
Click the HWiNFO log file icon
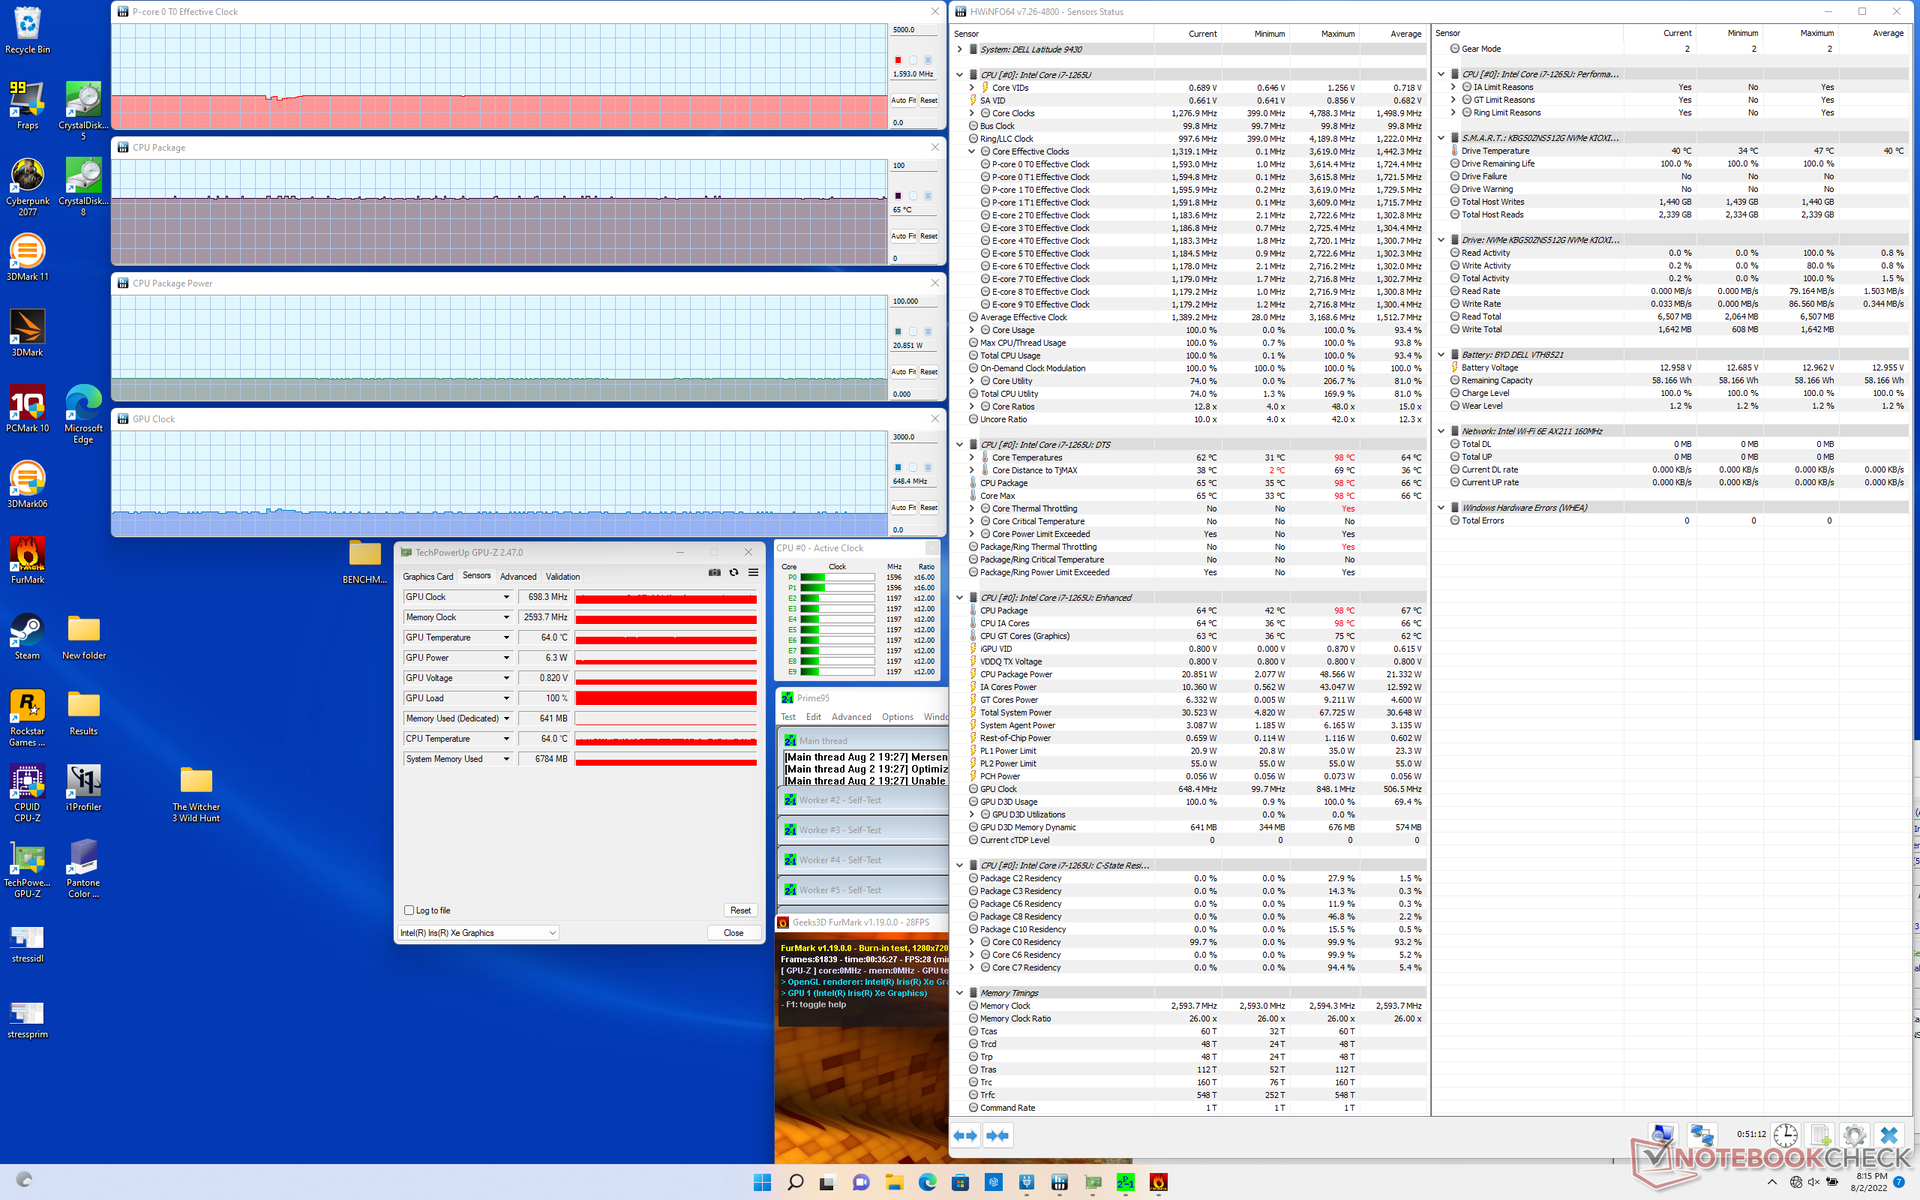point(1820,1135)
